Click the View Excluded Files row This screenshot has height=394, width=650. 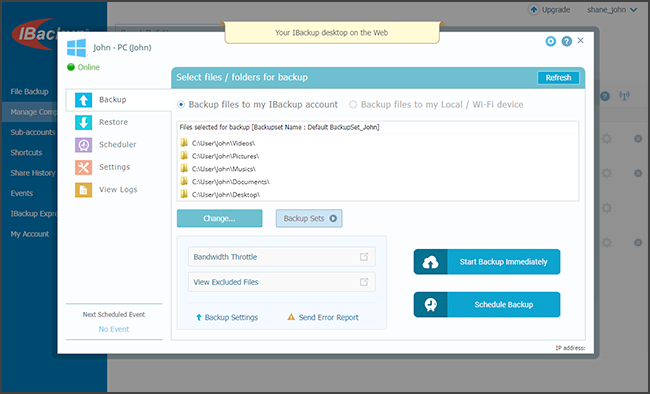[281, 282]
